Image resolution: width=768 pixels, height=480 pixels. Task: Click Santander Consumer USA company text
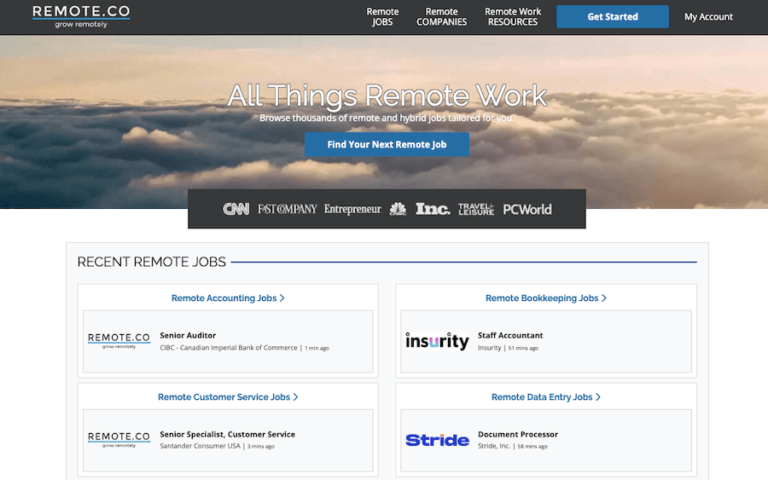pyautogui.click(x=200, y=446)
